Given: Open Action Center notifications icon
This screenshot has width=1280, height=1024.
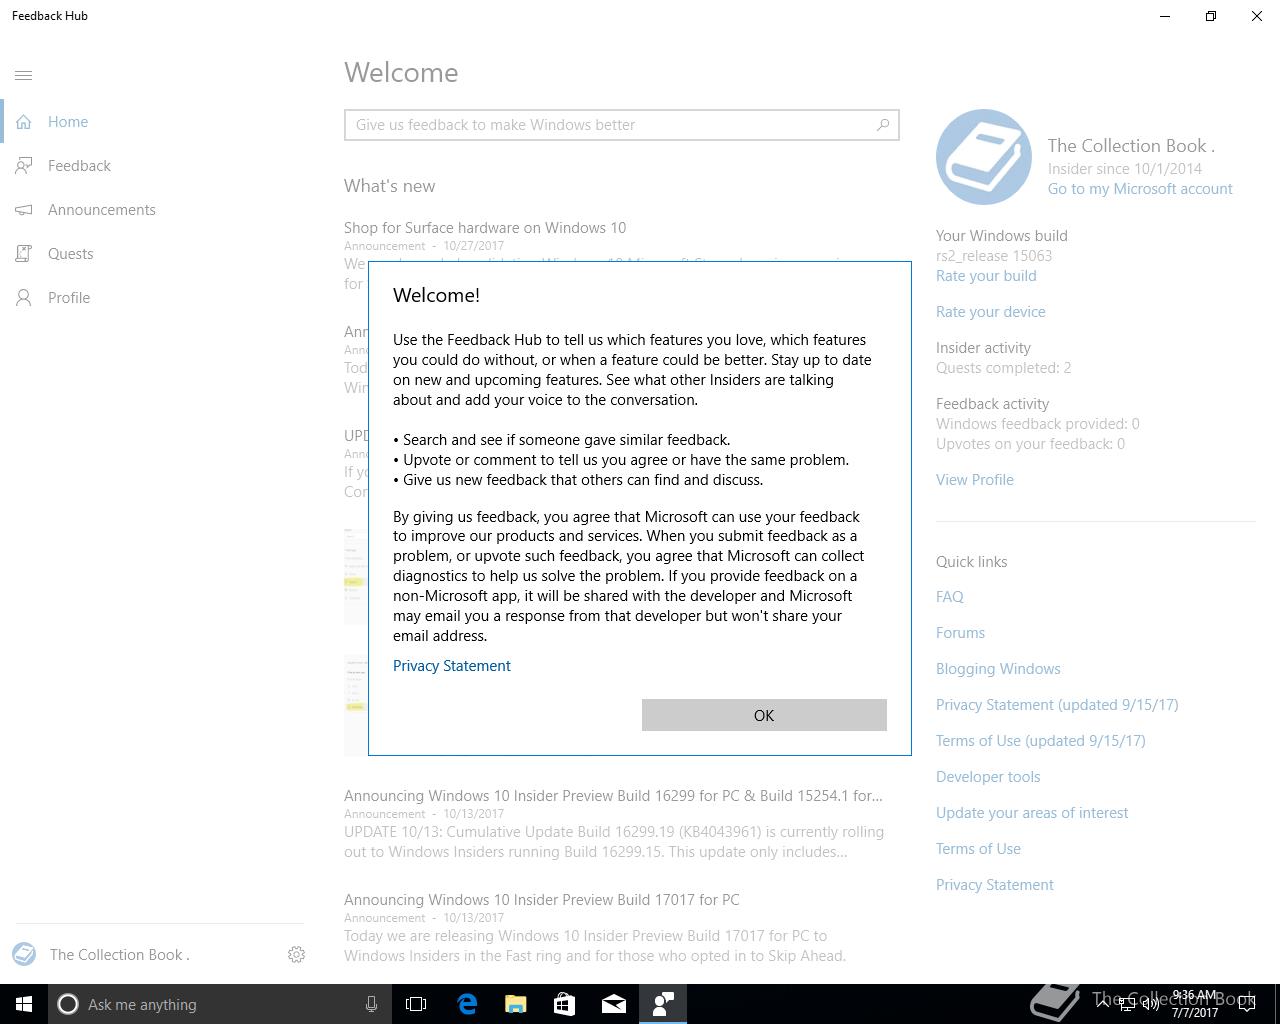Looking at the screenshot, I should click(1247, 1004).
